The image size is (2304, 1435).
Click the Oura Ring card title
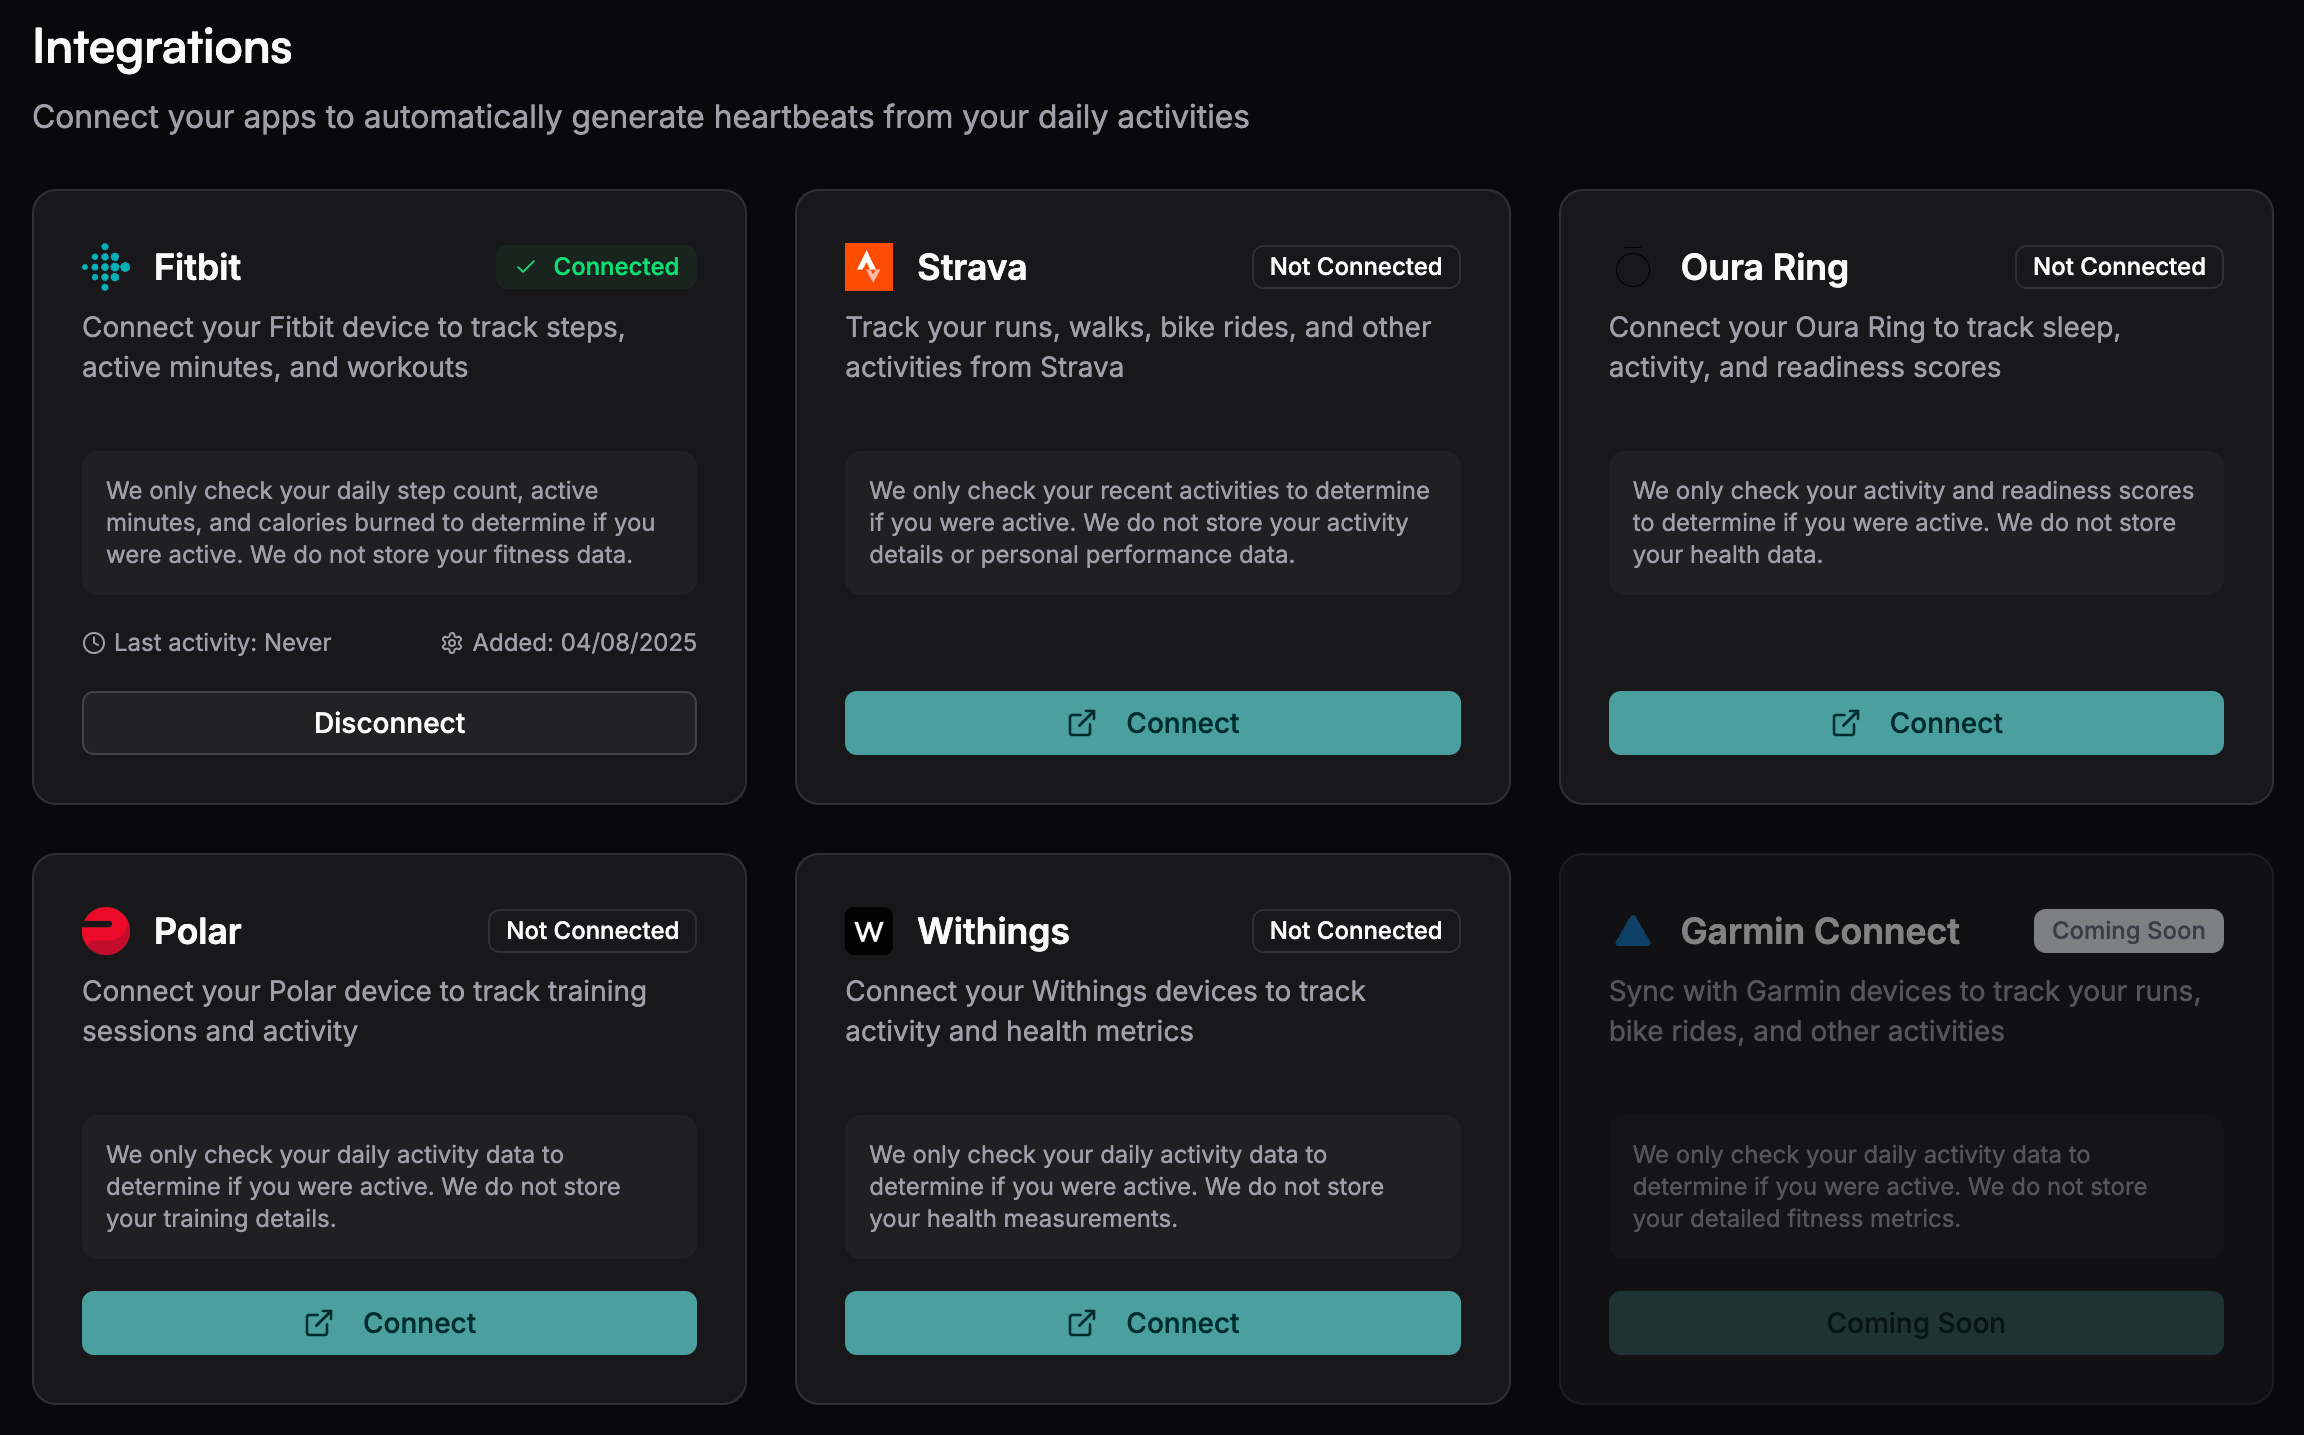coord(1764,267)
